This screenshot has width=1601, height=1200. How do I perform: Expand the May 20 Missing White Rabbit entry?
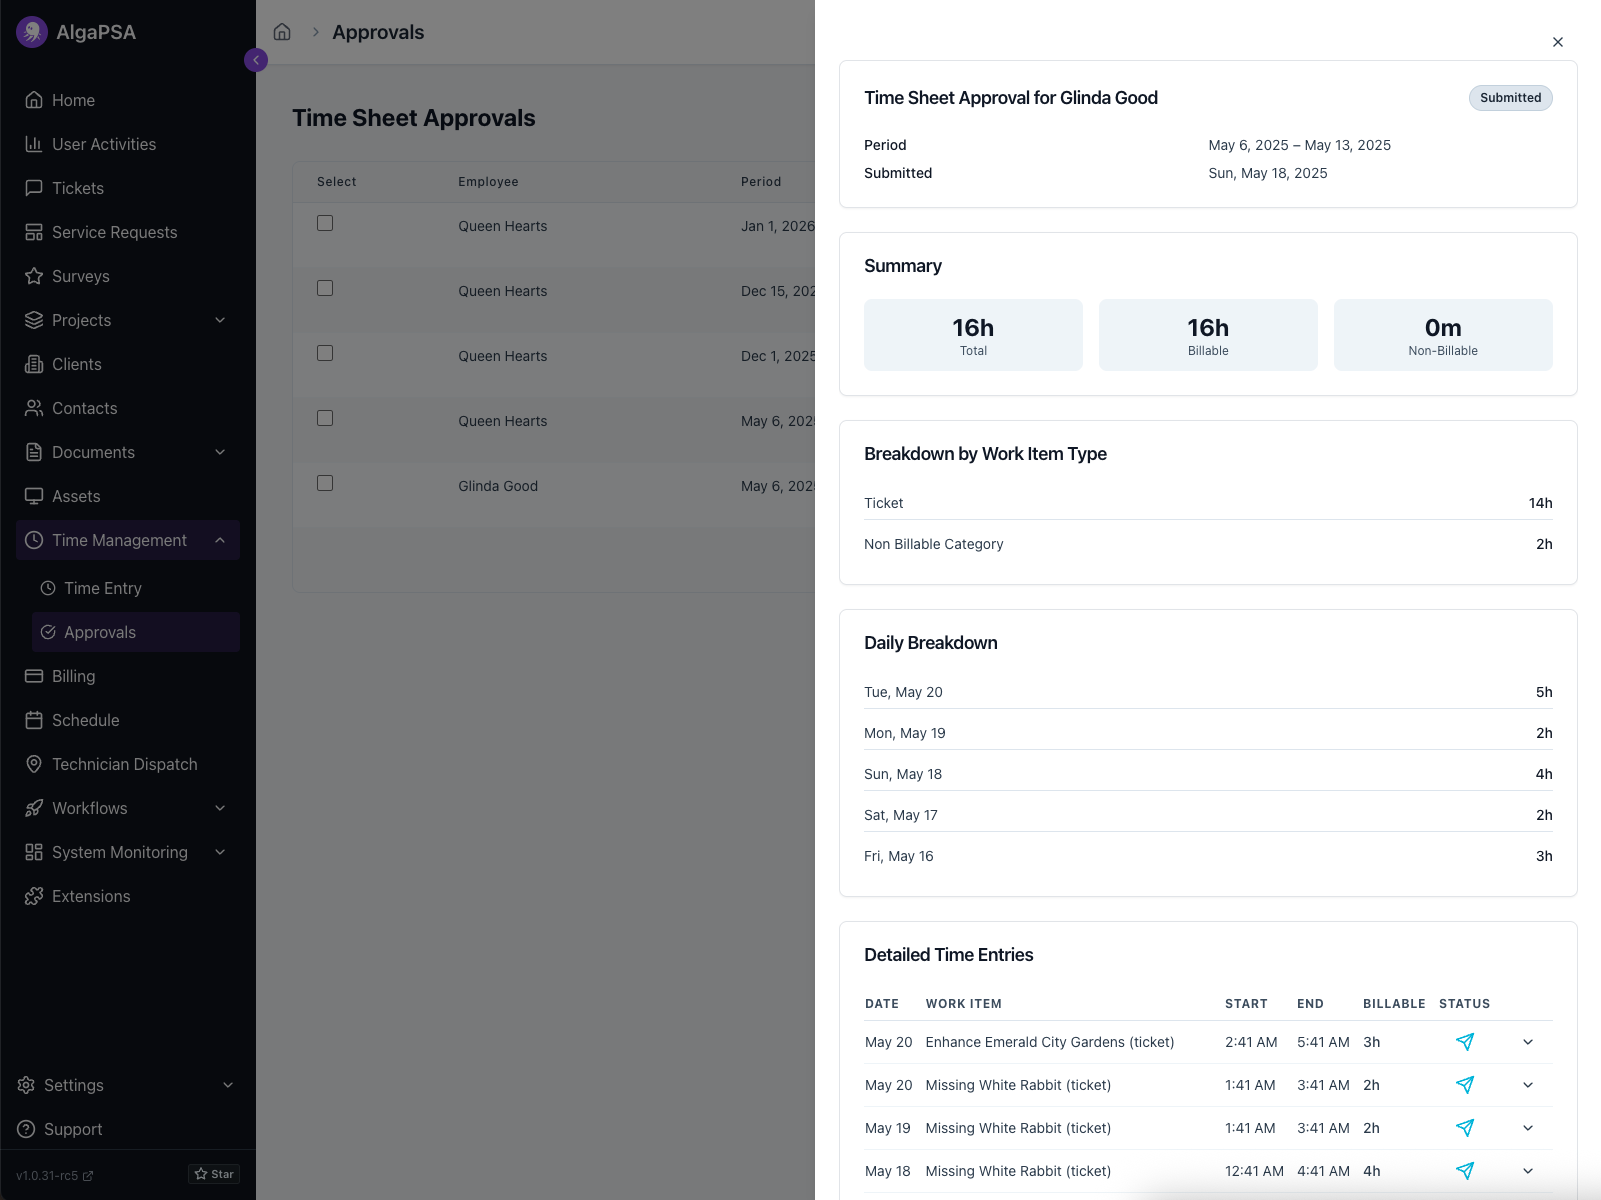(x=1528, y=1085)
